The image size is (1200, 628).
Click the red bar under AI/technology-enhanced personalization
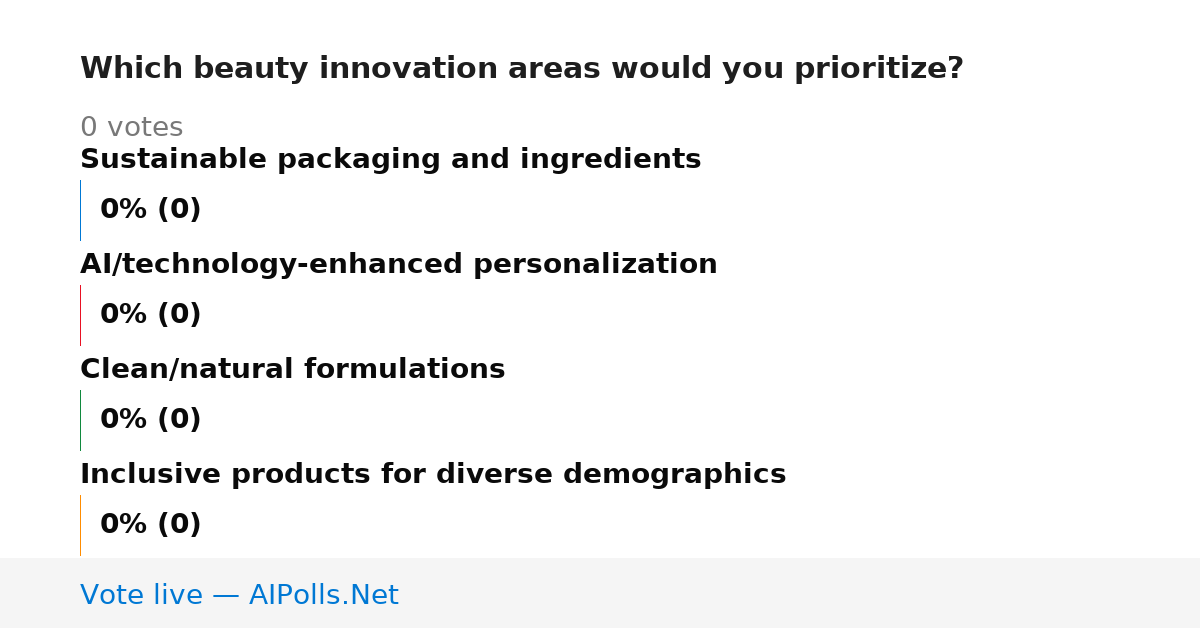tap(80, 315)
